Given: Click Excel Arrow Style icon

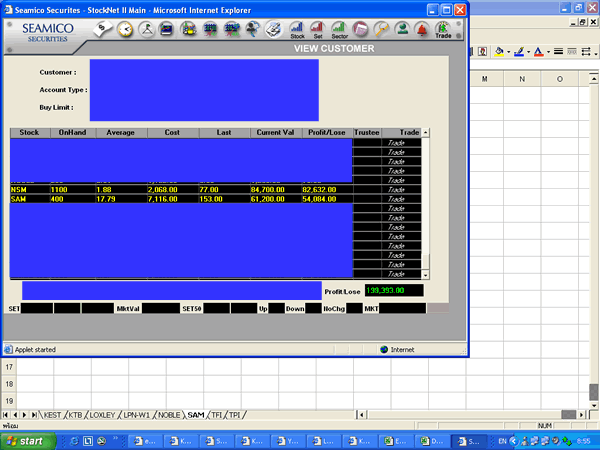Looking at the screenshot, I should coord(585,51).
